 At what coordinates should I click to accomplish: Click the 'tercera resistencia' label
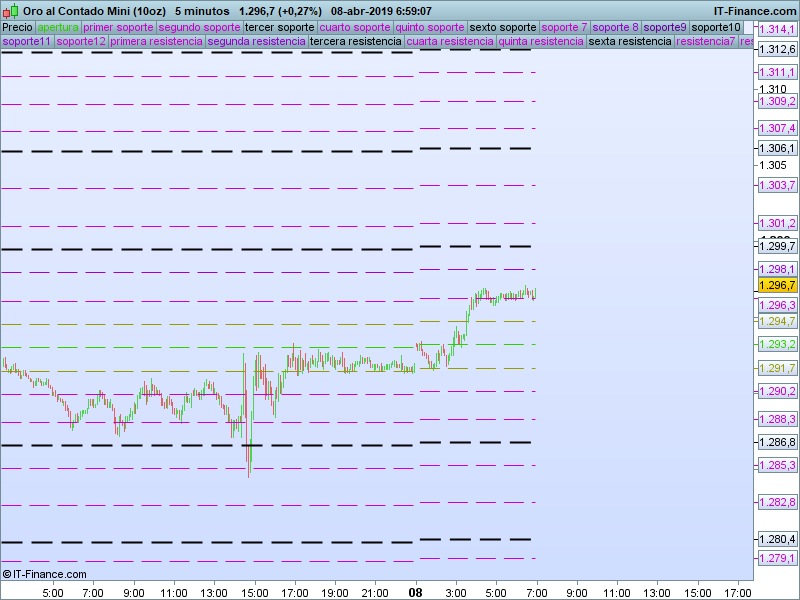click(356, 42)
